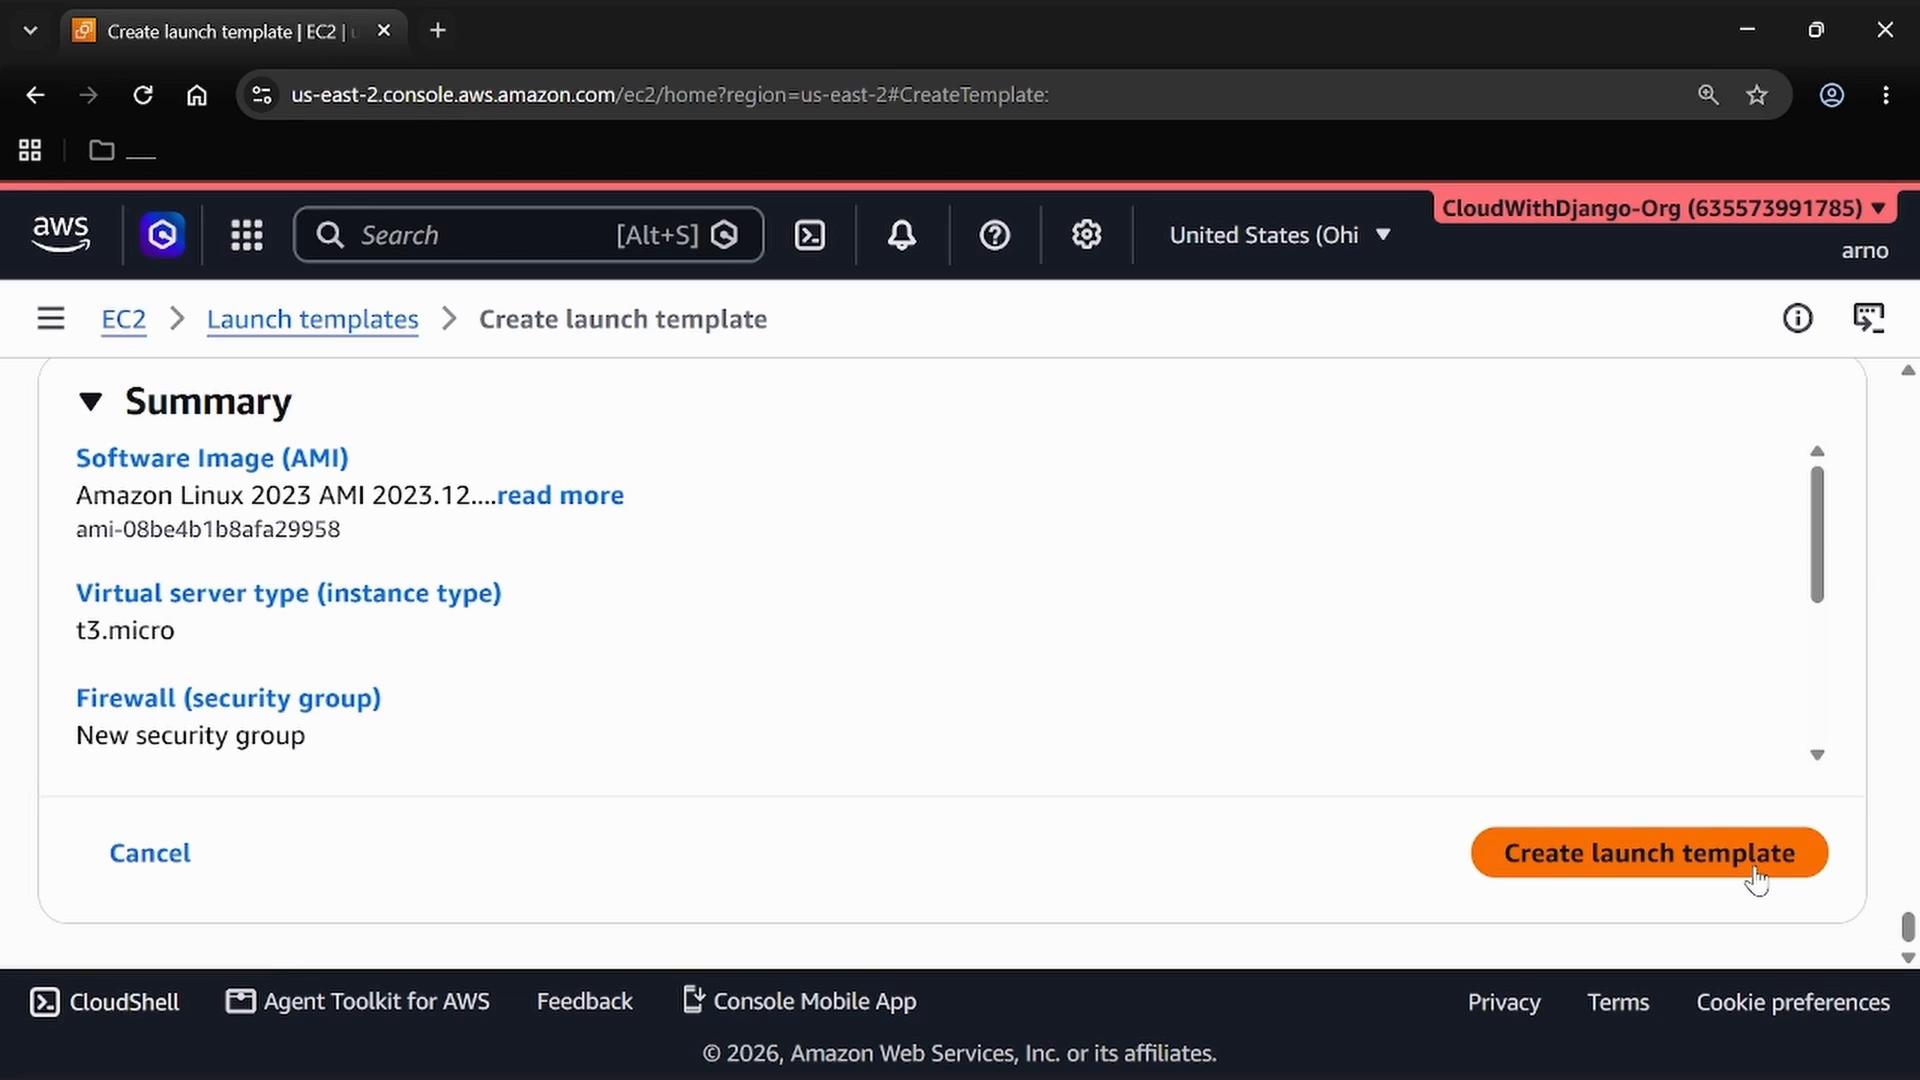
Task: Open the Virtual server type summary link
Action: click(x=288, y=593)
